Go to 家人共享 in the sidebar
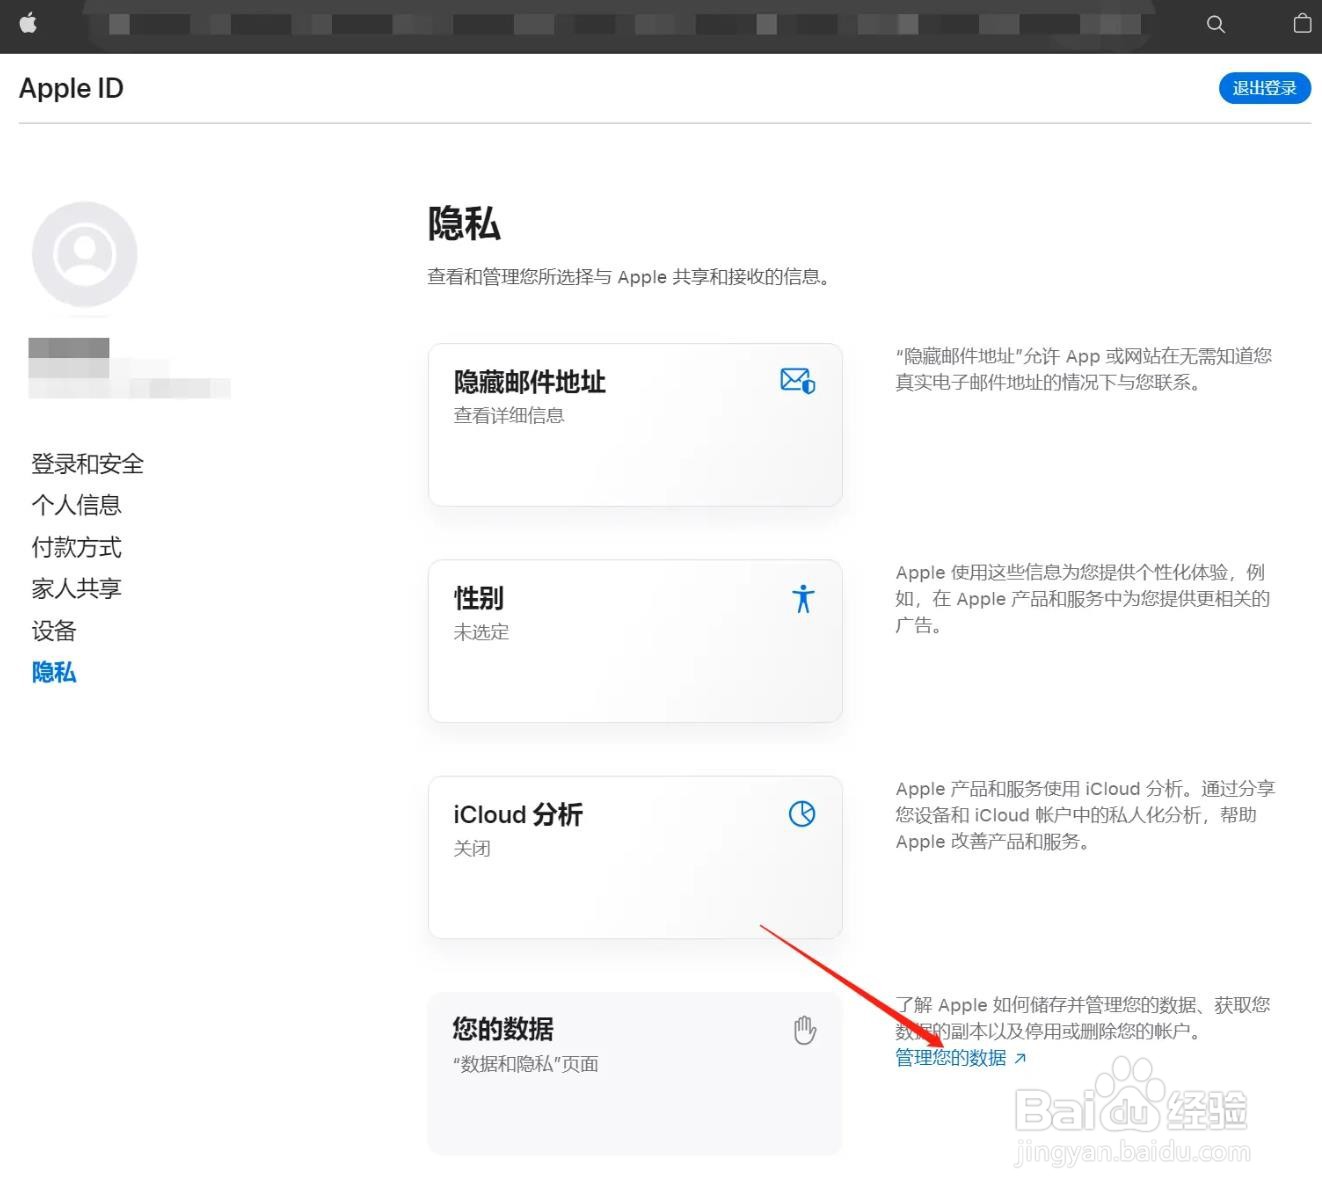The image size is (1322, 1197). [76, 588]
